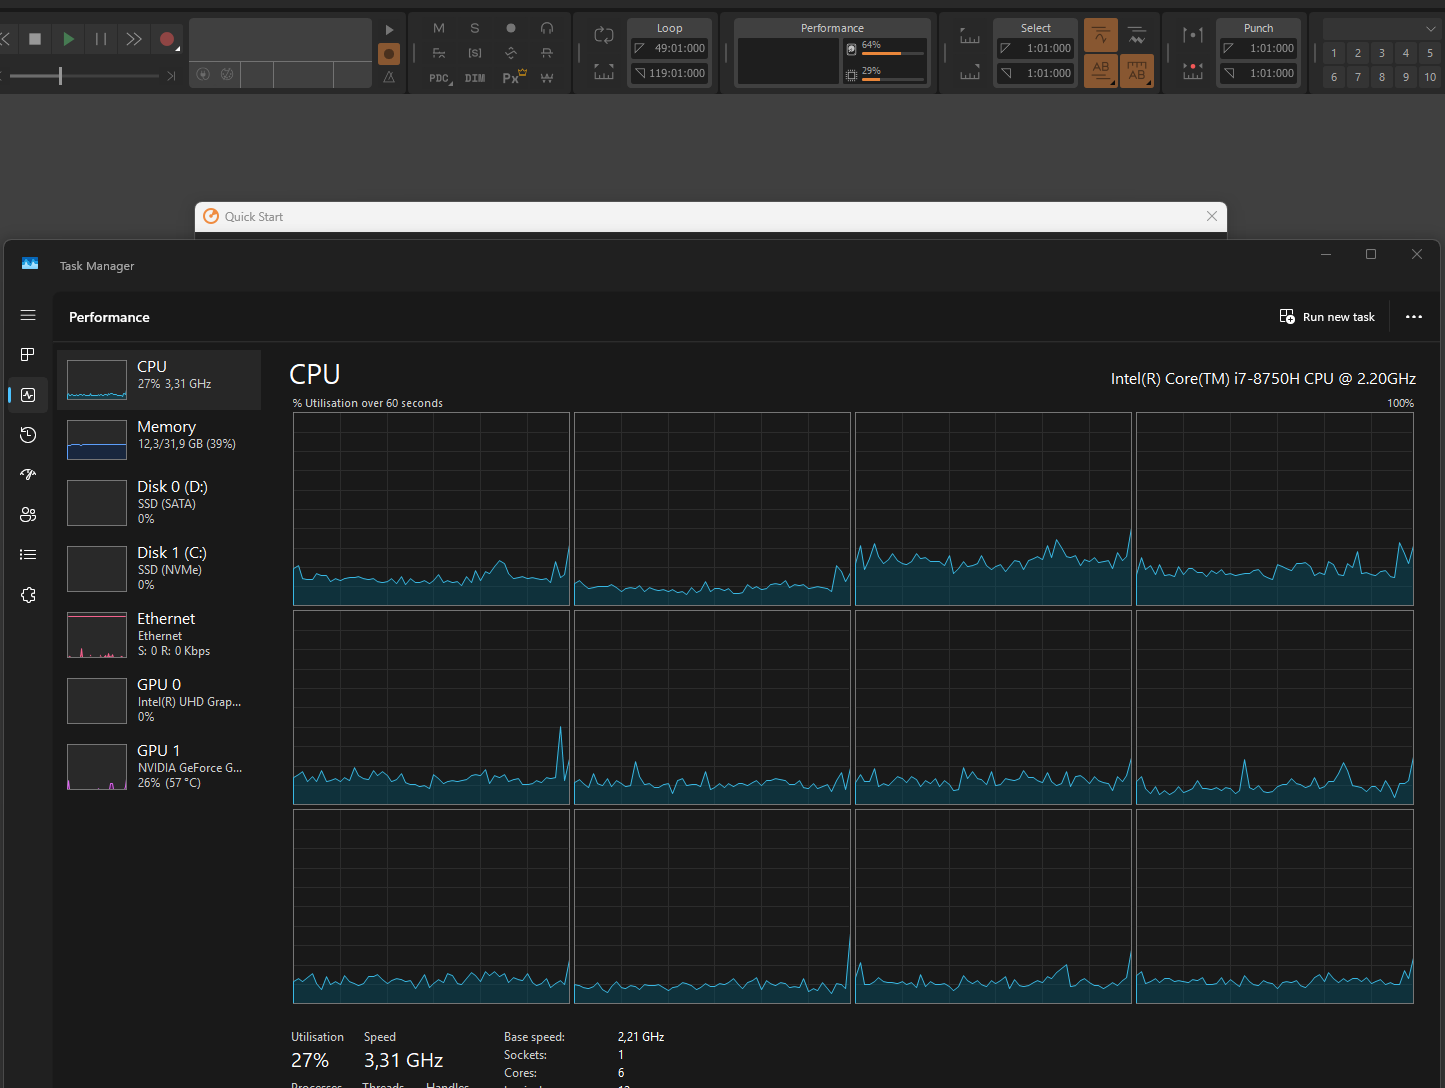Toggle global Solo (S) in mix module
This screenshot has width=1445, height=1088.
[475, 28]
